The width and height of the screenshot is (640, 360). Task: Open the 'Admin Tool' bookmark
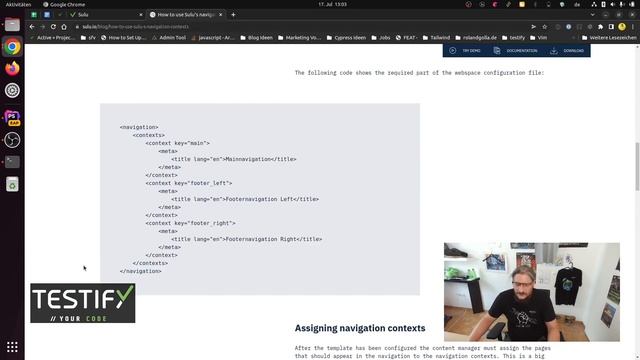click(x=169, y=38)
